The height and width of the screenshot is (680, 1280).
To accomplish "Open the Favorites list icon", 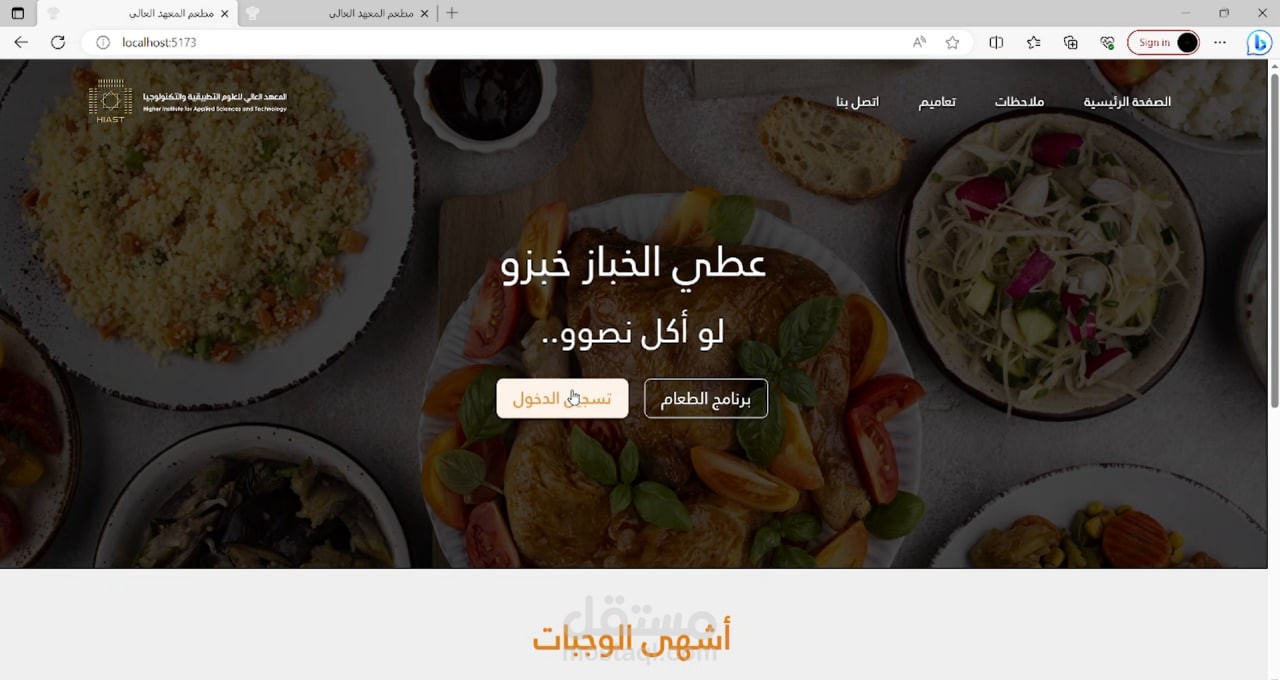I will click(1033, 42).
